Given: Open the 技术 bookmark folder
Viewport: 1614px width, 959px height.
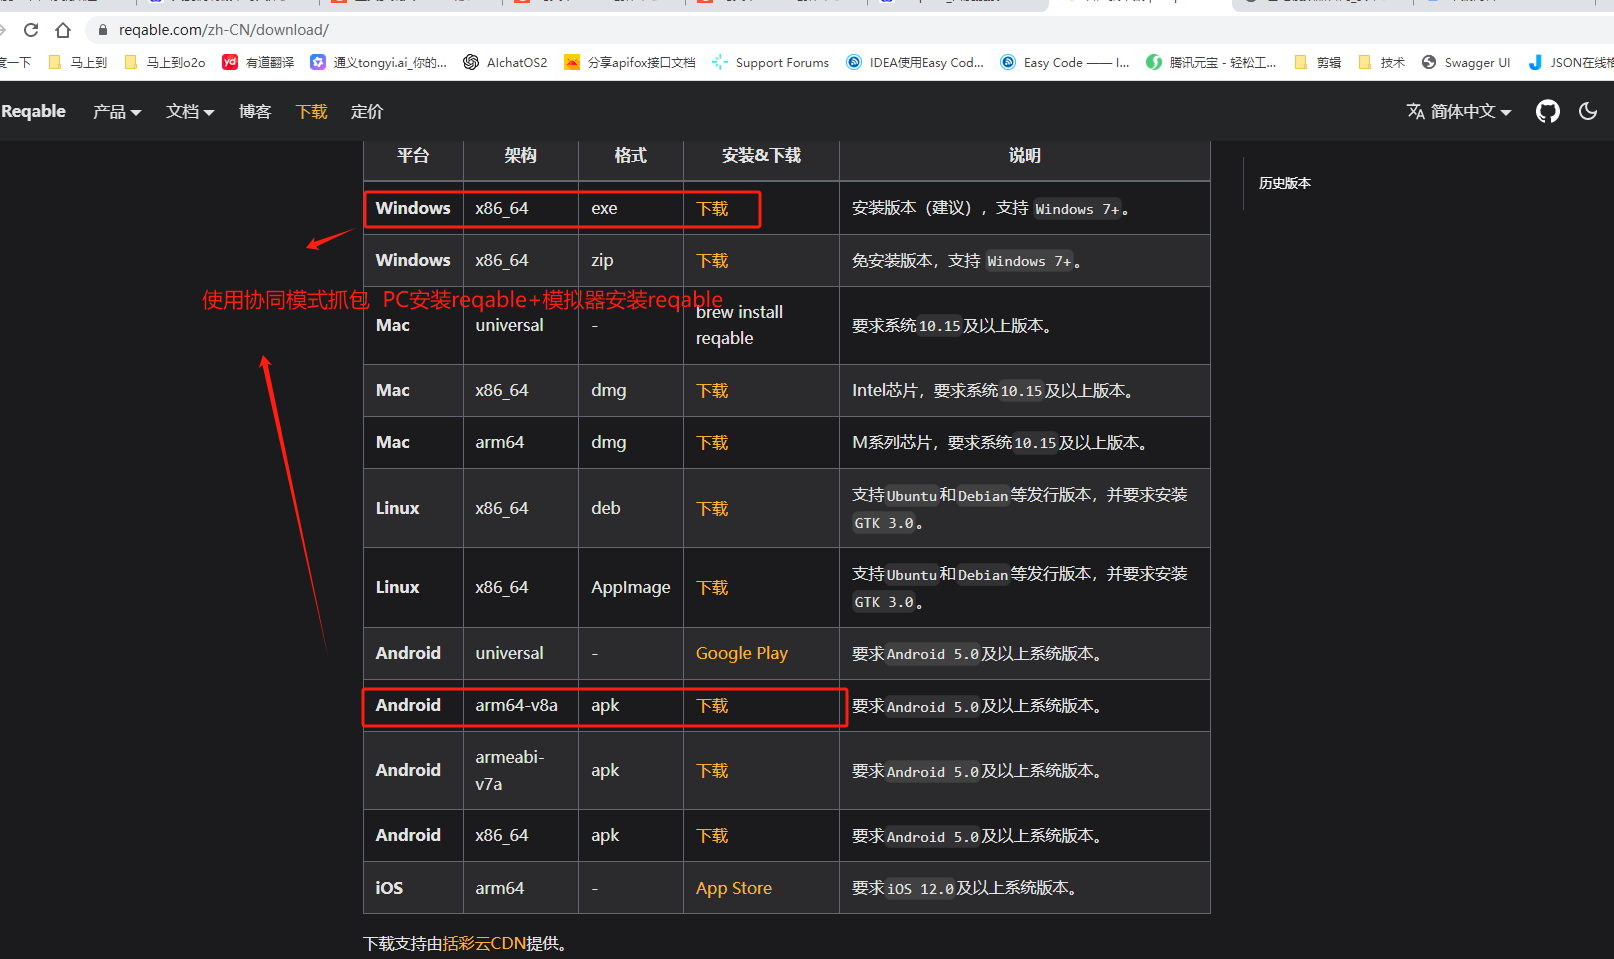Looking at the screenshot, I should [x=1381, y=62].
